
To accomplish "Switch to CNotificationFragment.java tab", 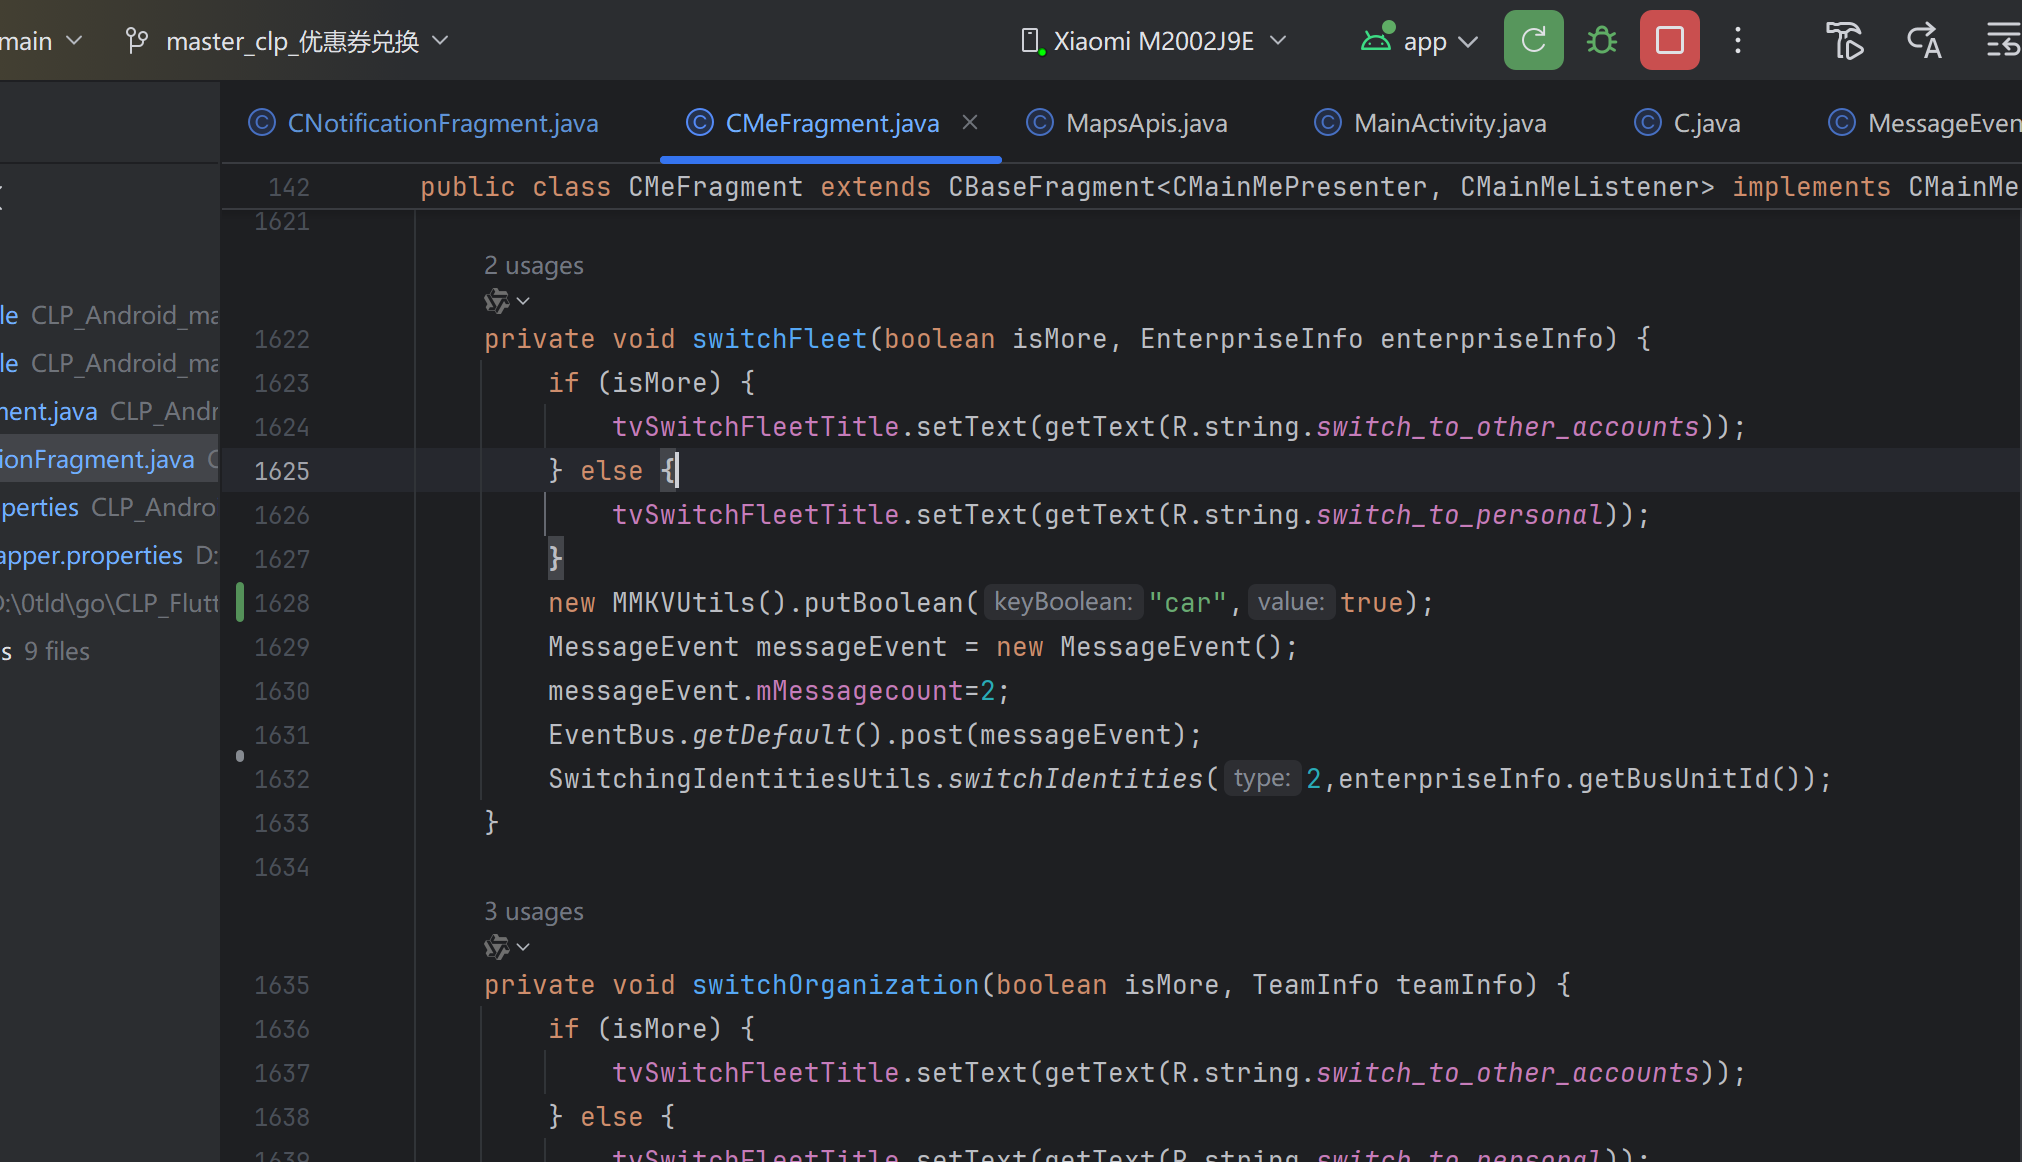I will [424, 123].
